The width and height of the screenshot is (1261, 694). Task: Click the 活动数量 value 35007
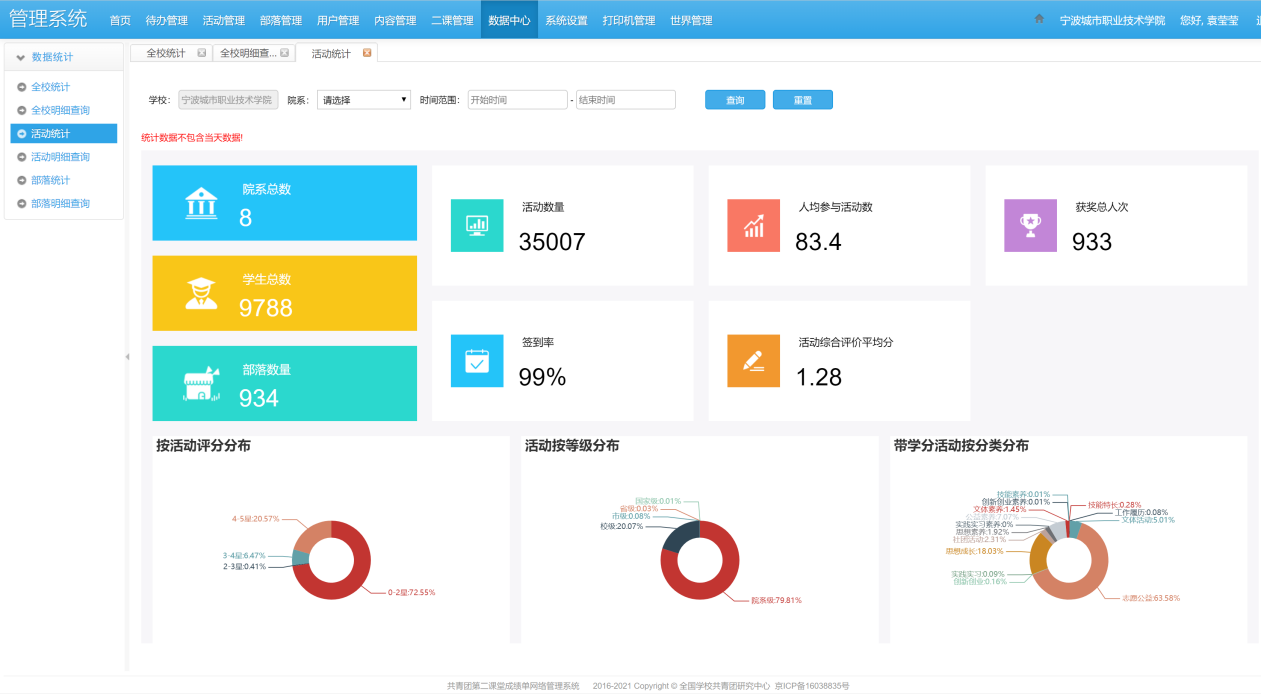tap(552, 242)
